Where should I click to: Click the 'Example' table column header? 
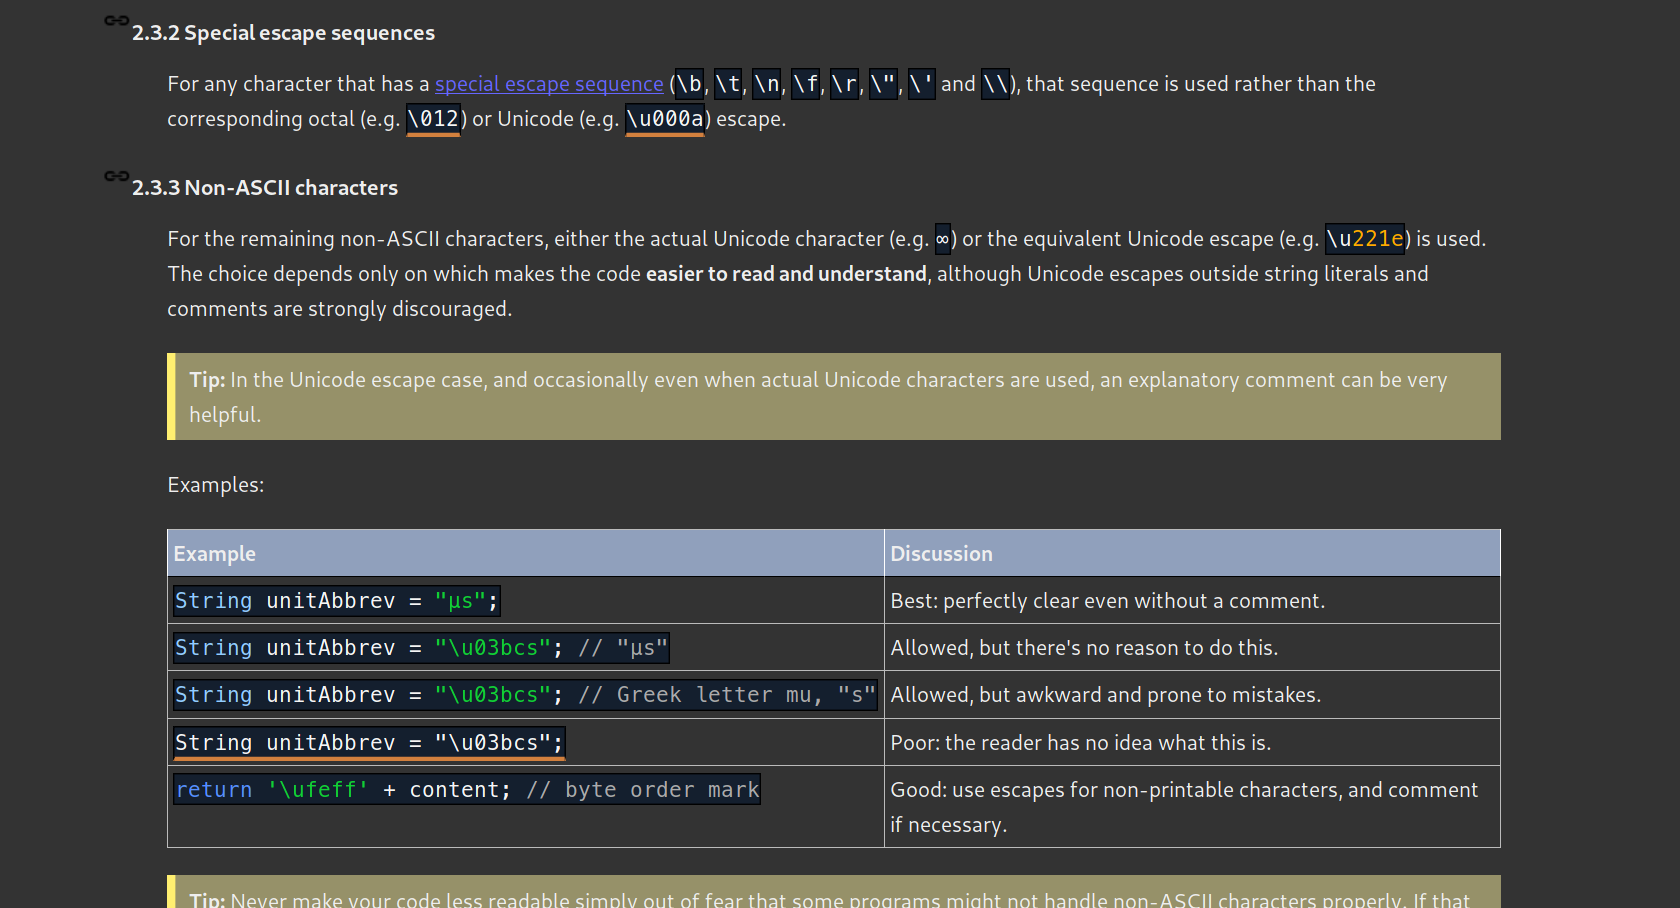point(215,554)
